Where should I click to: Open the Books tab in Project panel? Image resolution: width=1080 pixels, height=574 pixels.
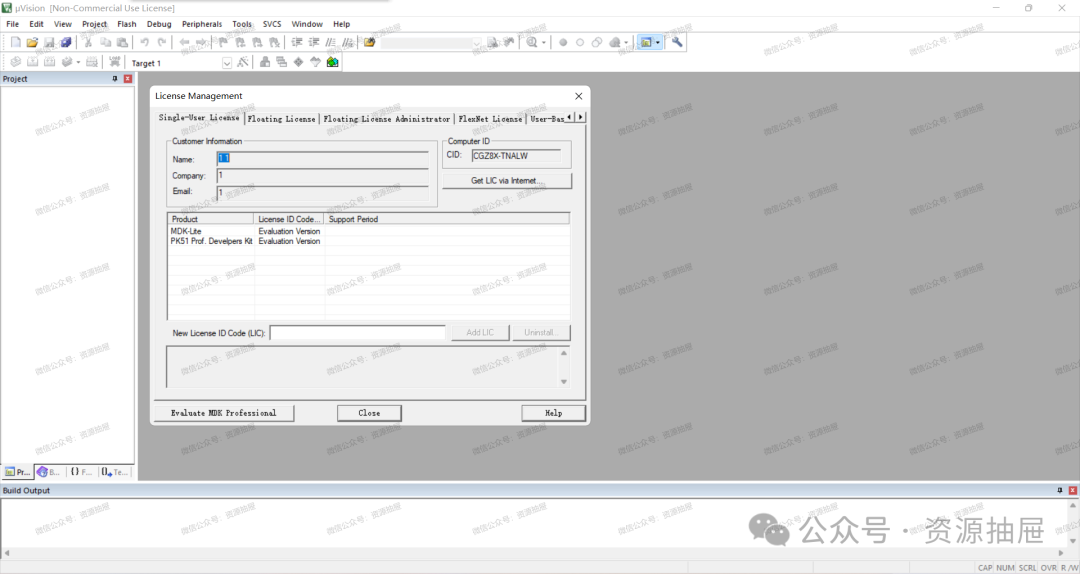click(x=49, y=472)
